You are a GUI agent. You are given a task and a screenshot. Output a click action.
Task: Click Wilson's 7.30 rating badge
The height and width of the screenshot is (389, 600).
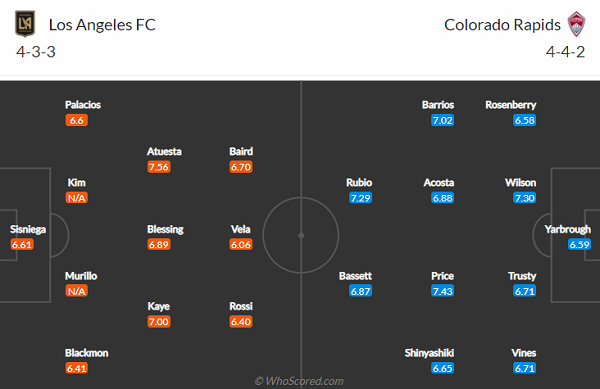click(525, 198)
